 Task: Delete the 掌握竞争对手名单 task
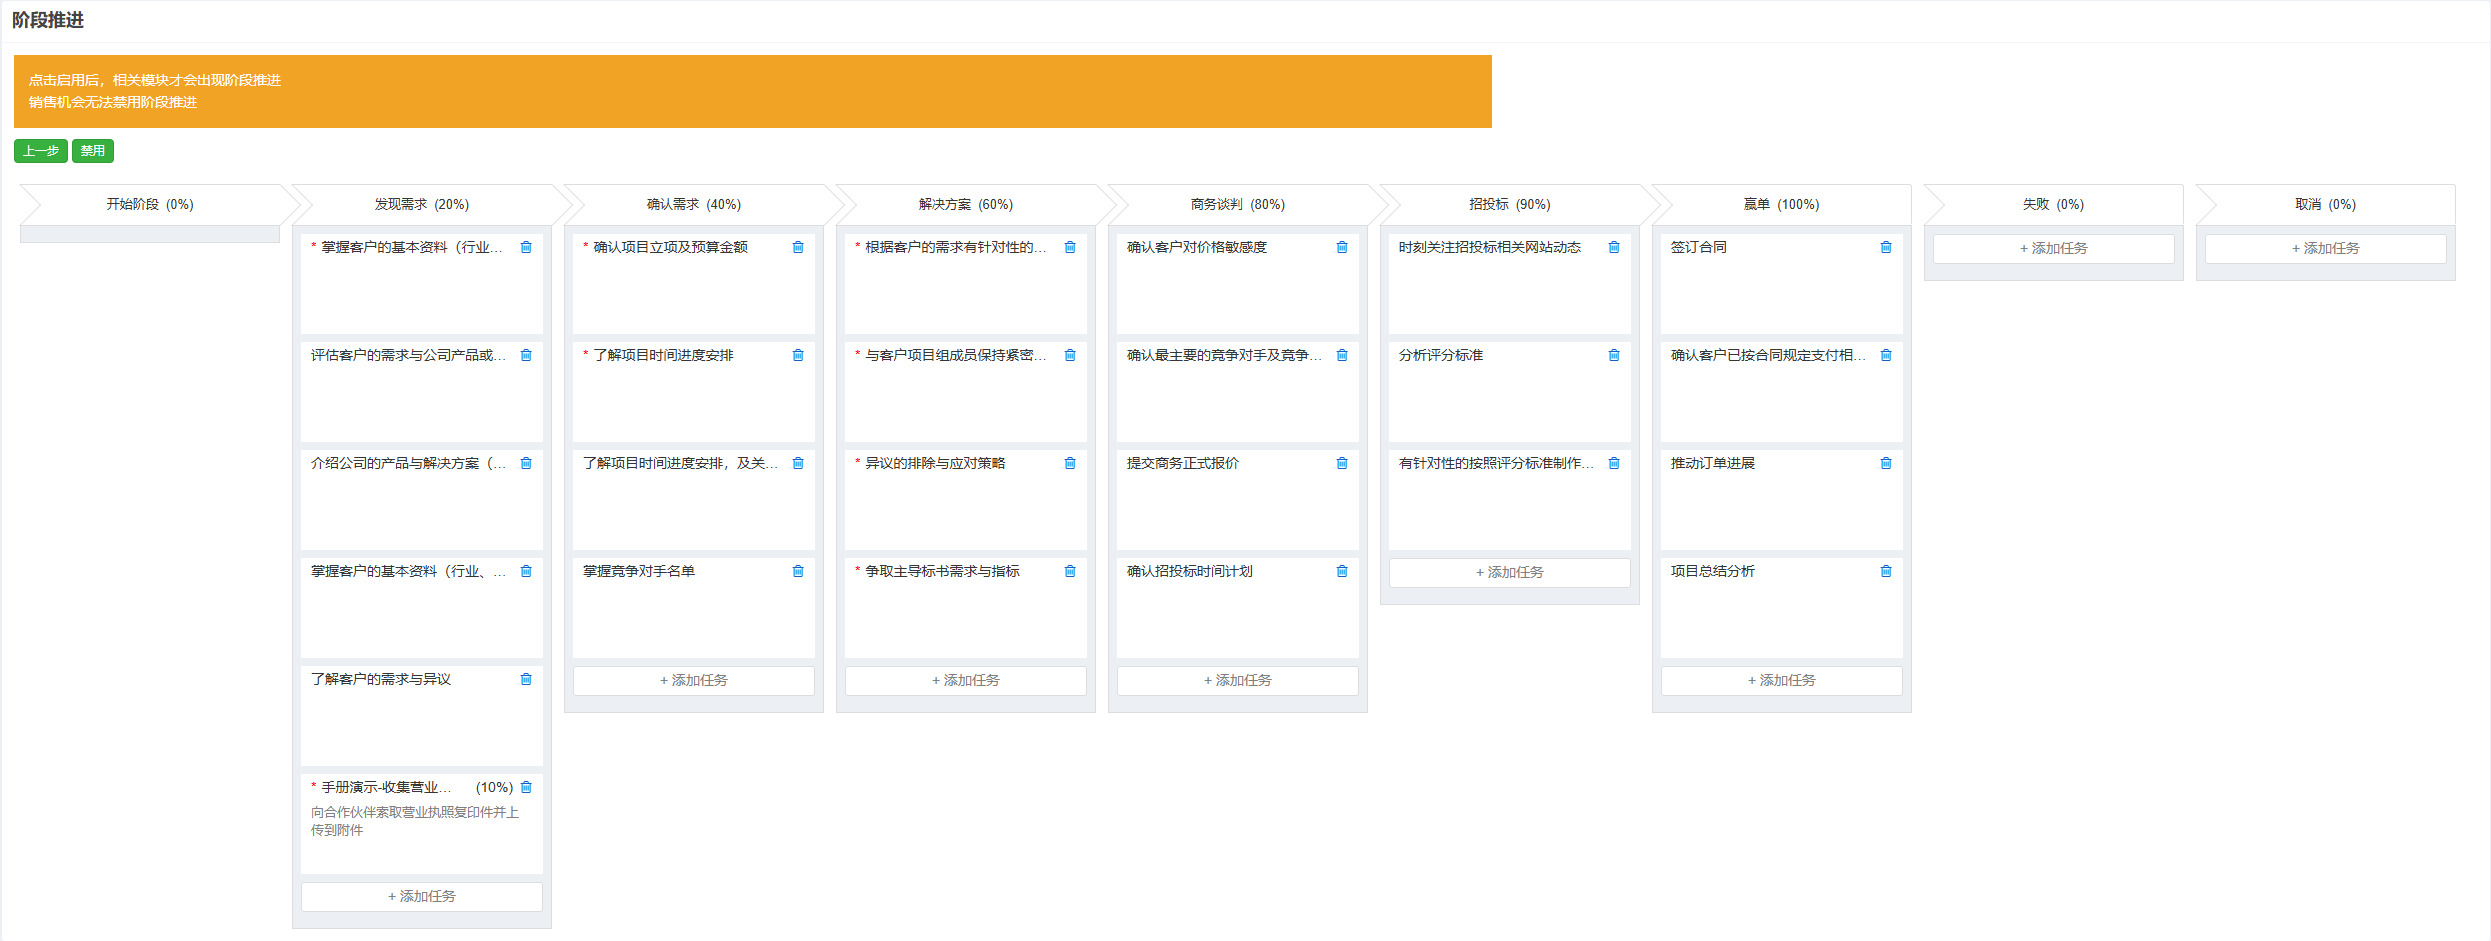[x=798, y=571]
